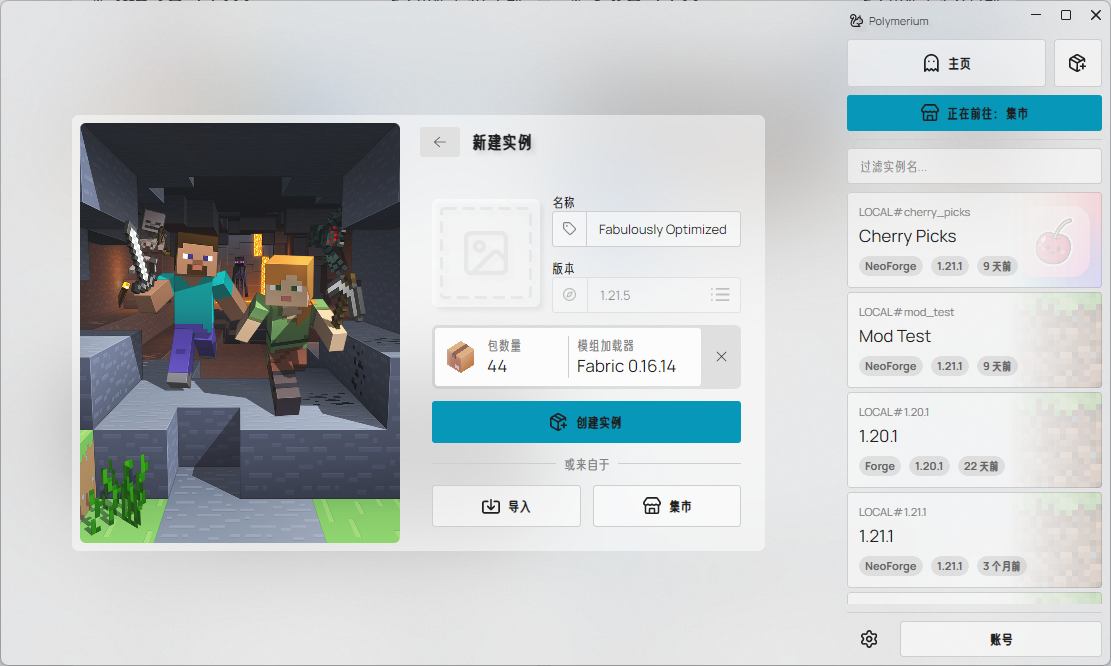Click the image placeholder instance icon

(x=486, y=254)
